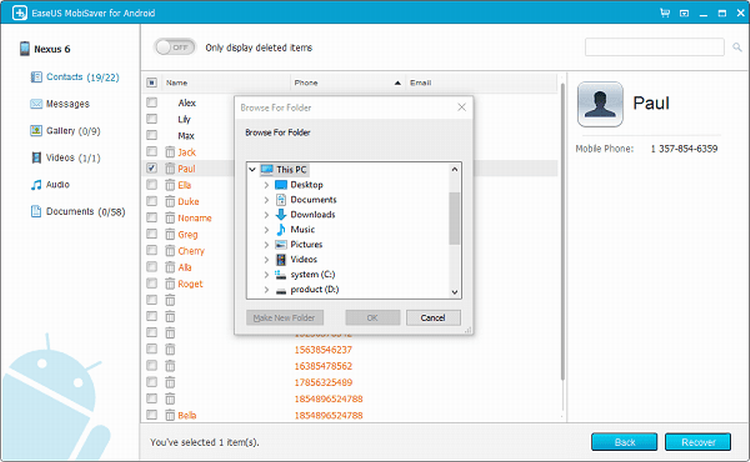Expand the Desktop folder node
The height and width of the screenshot is (462, 750).
(266, 185)
